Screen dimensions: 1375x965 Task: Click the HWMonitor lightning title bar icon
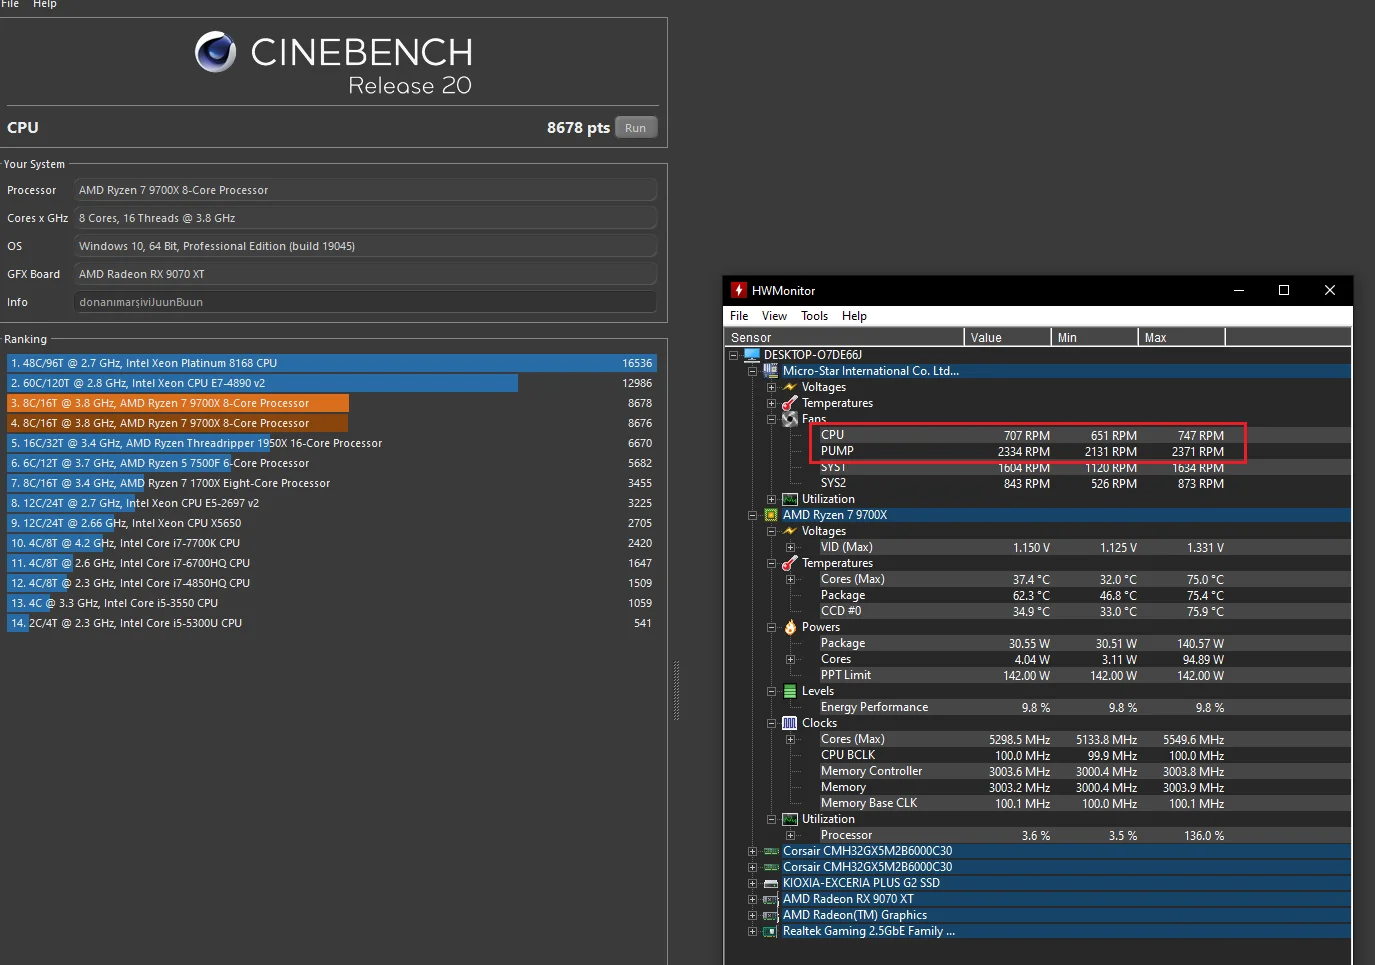click(x=739, y=290)
